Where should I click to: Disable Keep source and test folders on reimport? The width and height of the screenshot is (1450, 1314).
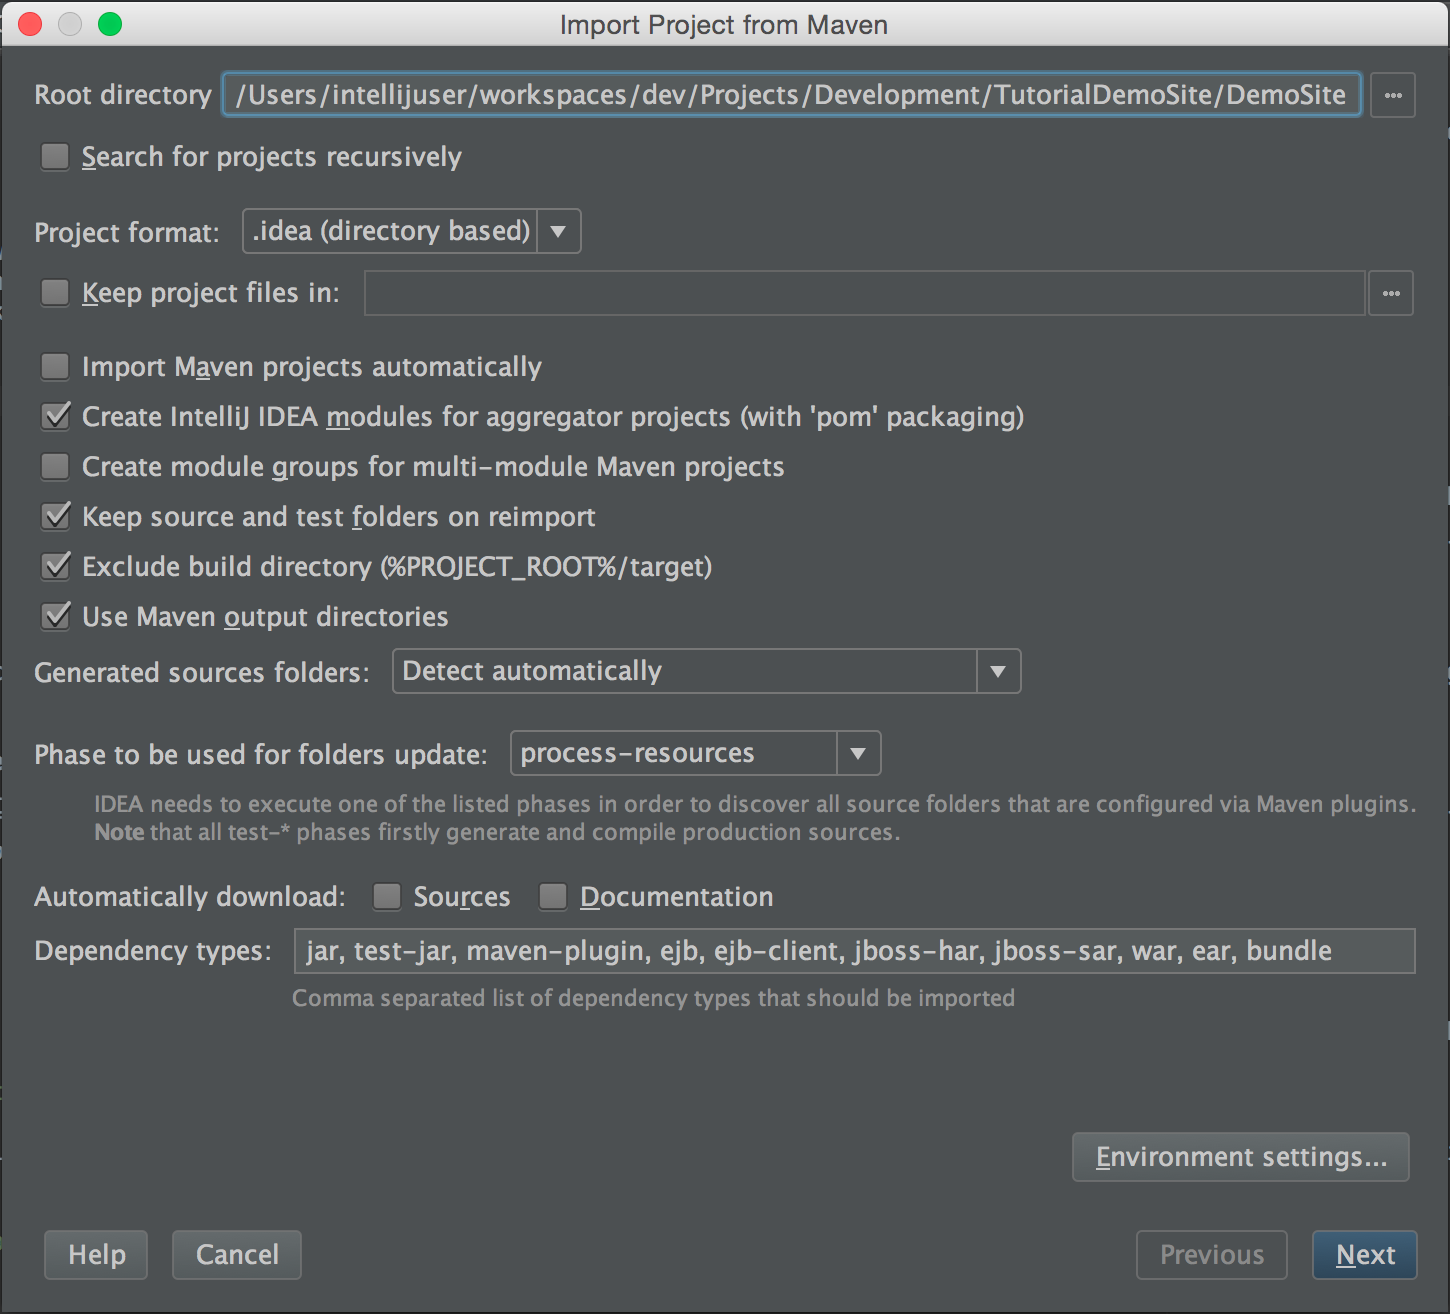(55, 516)
